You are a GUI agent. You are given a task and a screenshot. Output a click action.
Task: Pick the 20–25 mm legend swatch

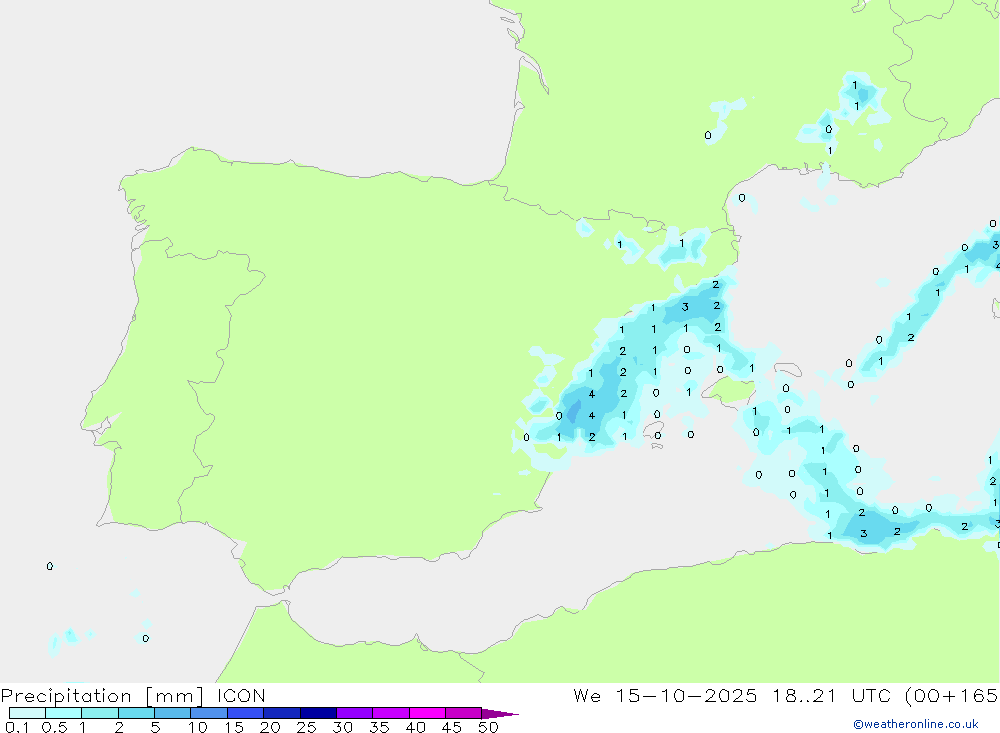(x=282, y=713)
